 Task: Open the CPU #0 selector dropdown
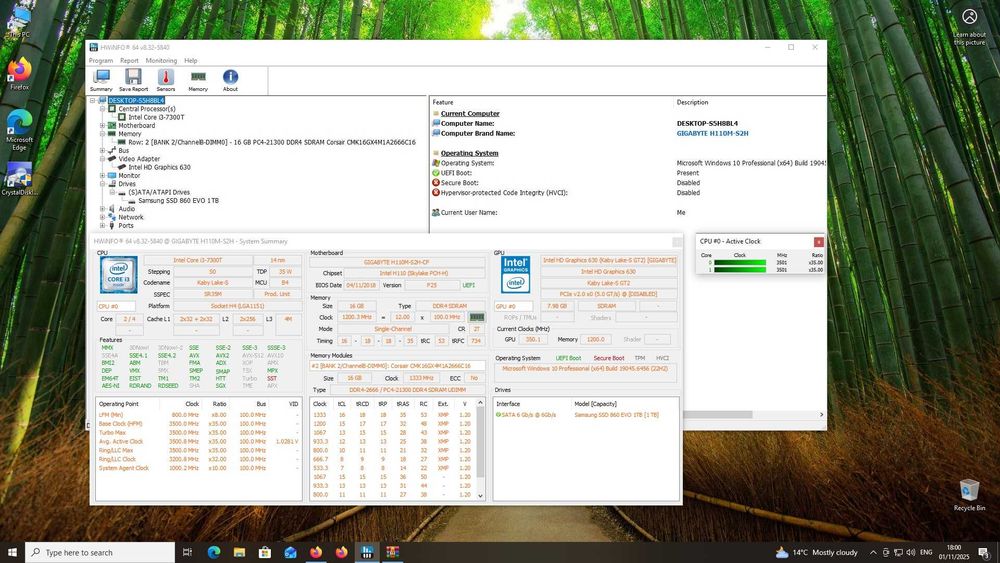pos(116,306)
